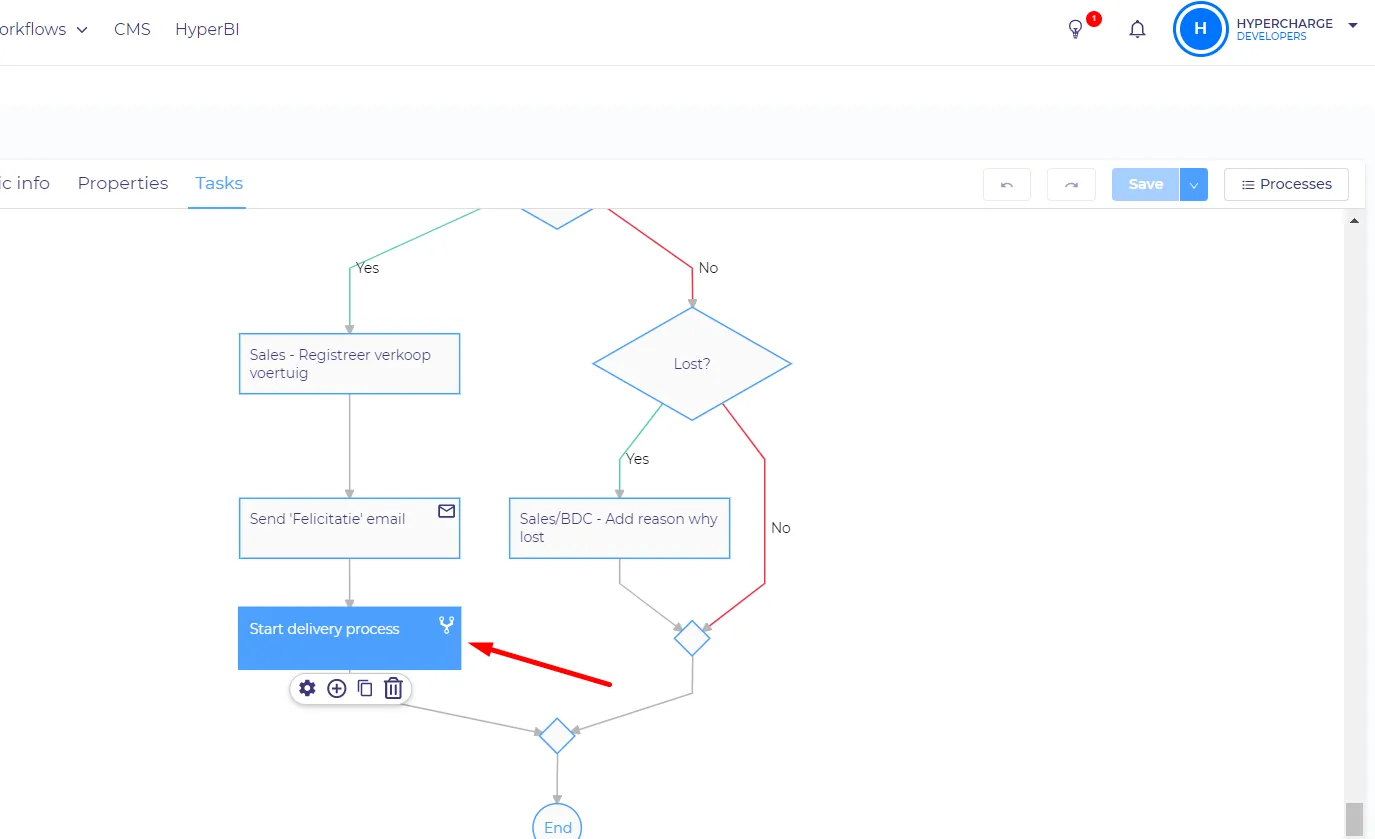This screenshot has height=839, width=1375.
Task: Select the Tasks tab
Action: pos(219,183)
